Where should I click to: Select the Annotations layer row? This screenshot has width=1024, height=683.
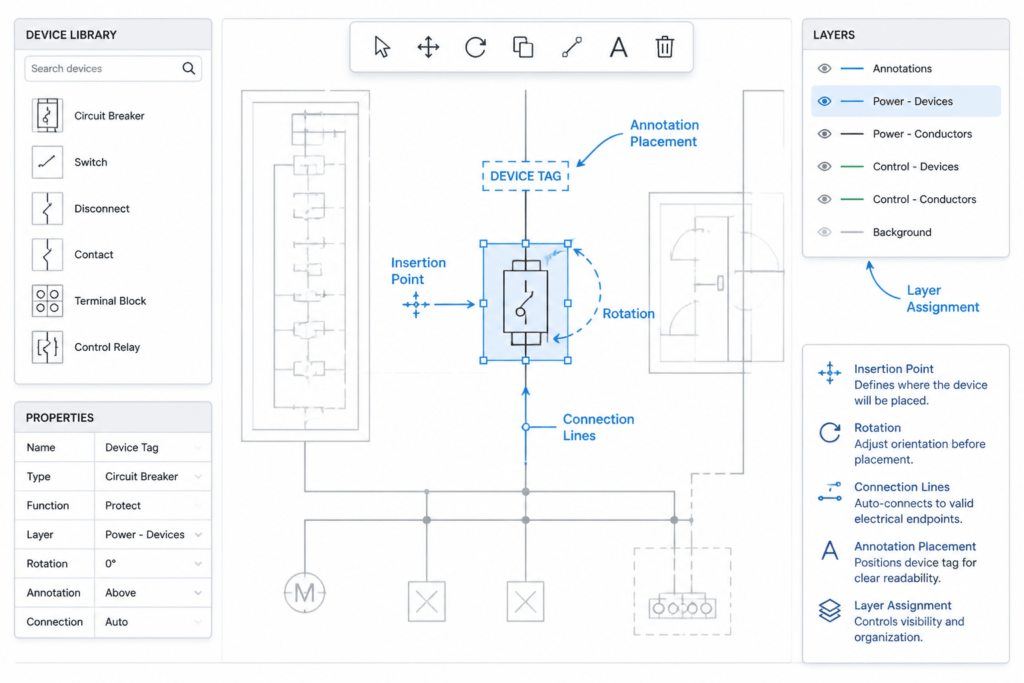(x=905, y=69)
